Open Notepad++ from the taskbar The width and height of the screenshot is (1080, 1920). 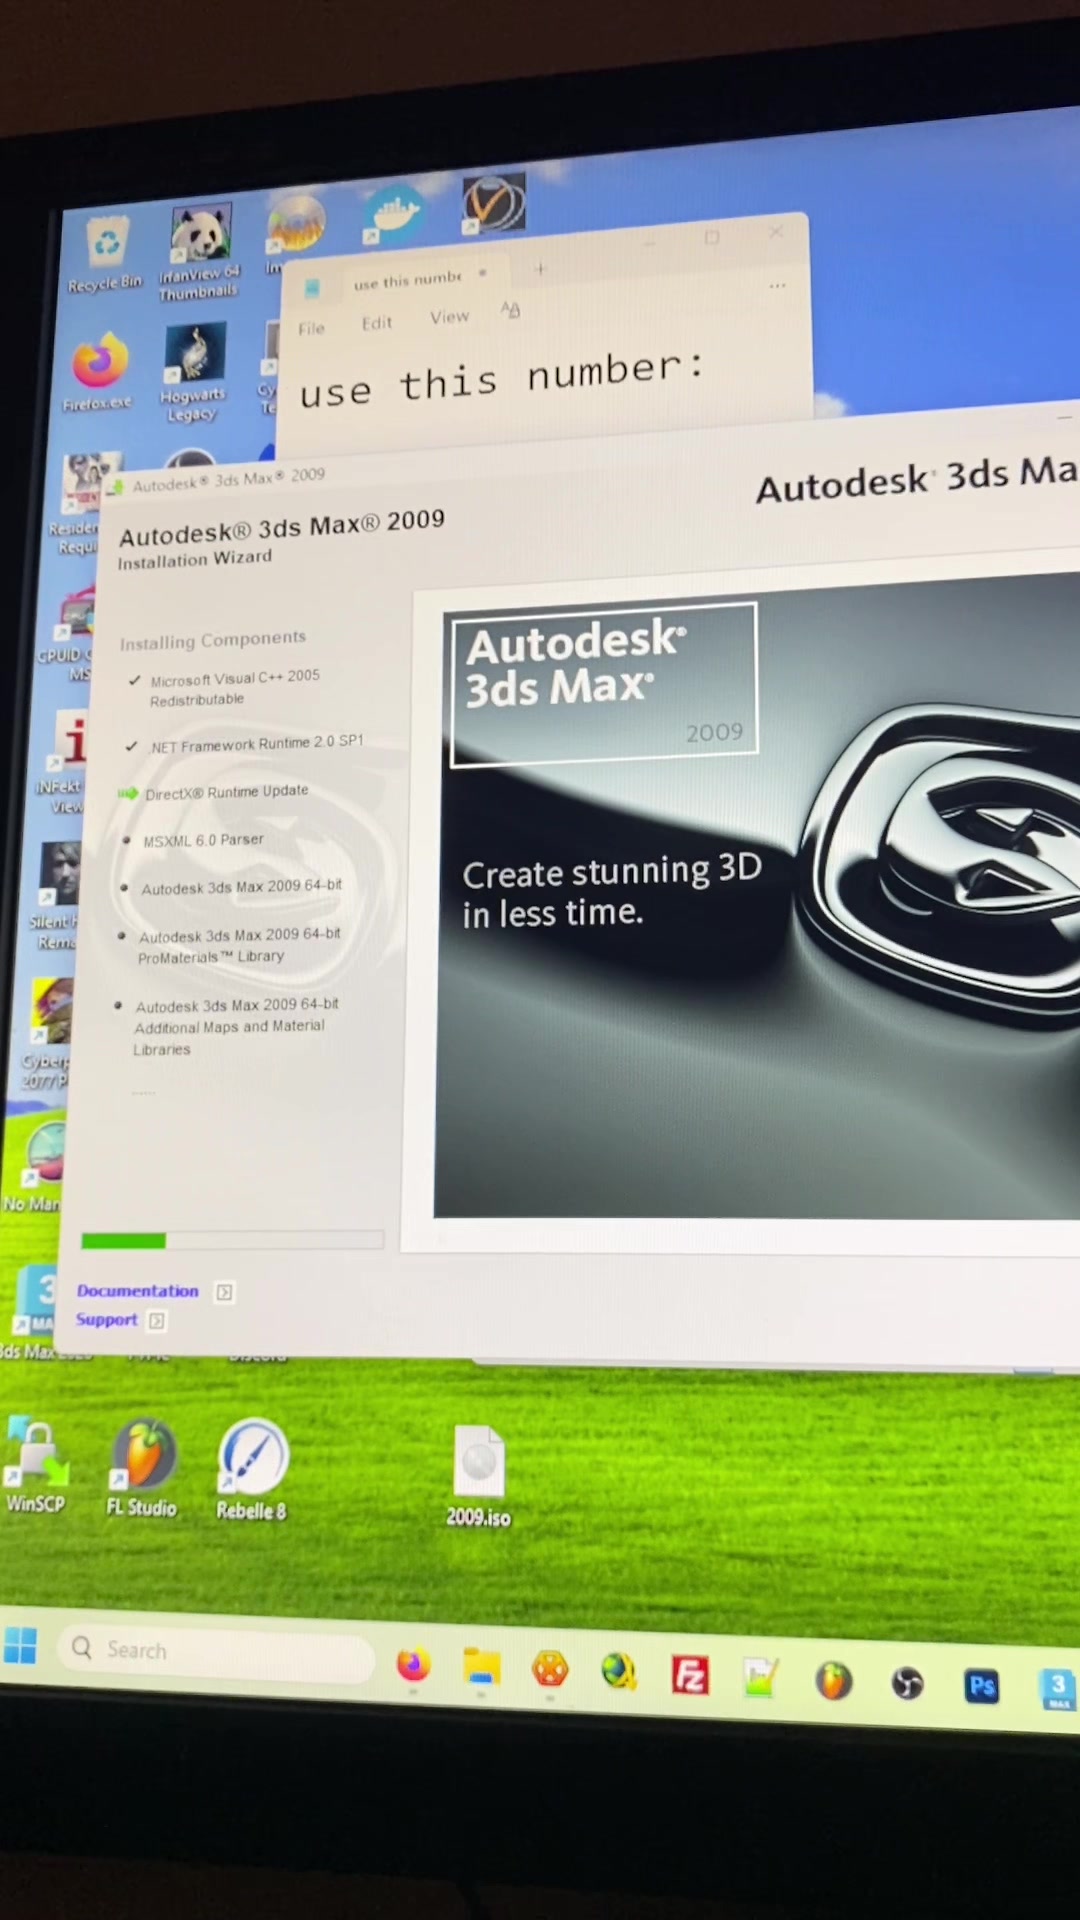[x=760, y=1678]
